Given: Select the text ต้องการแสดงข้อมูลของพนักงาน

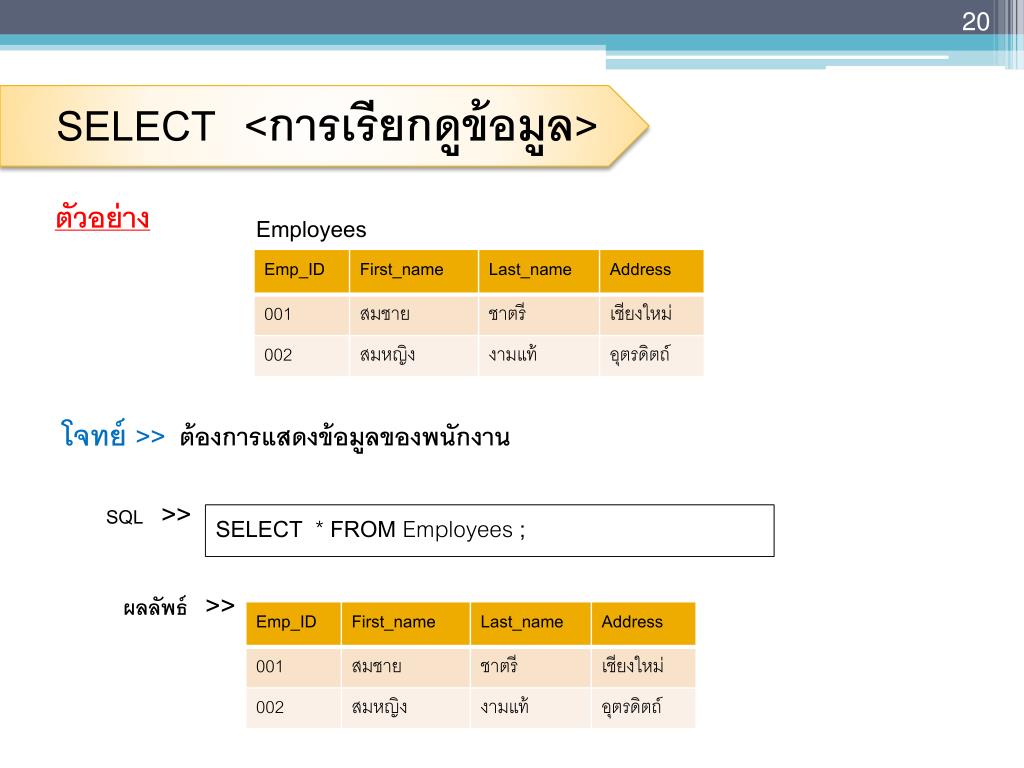Looking at the screenshot, I should coord(344,437).
